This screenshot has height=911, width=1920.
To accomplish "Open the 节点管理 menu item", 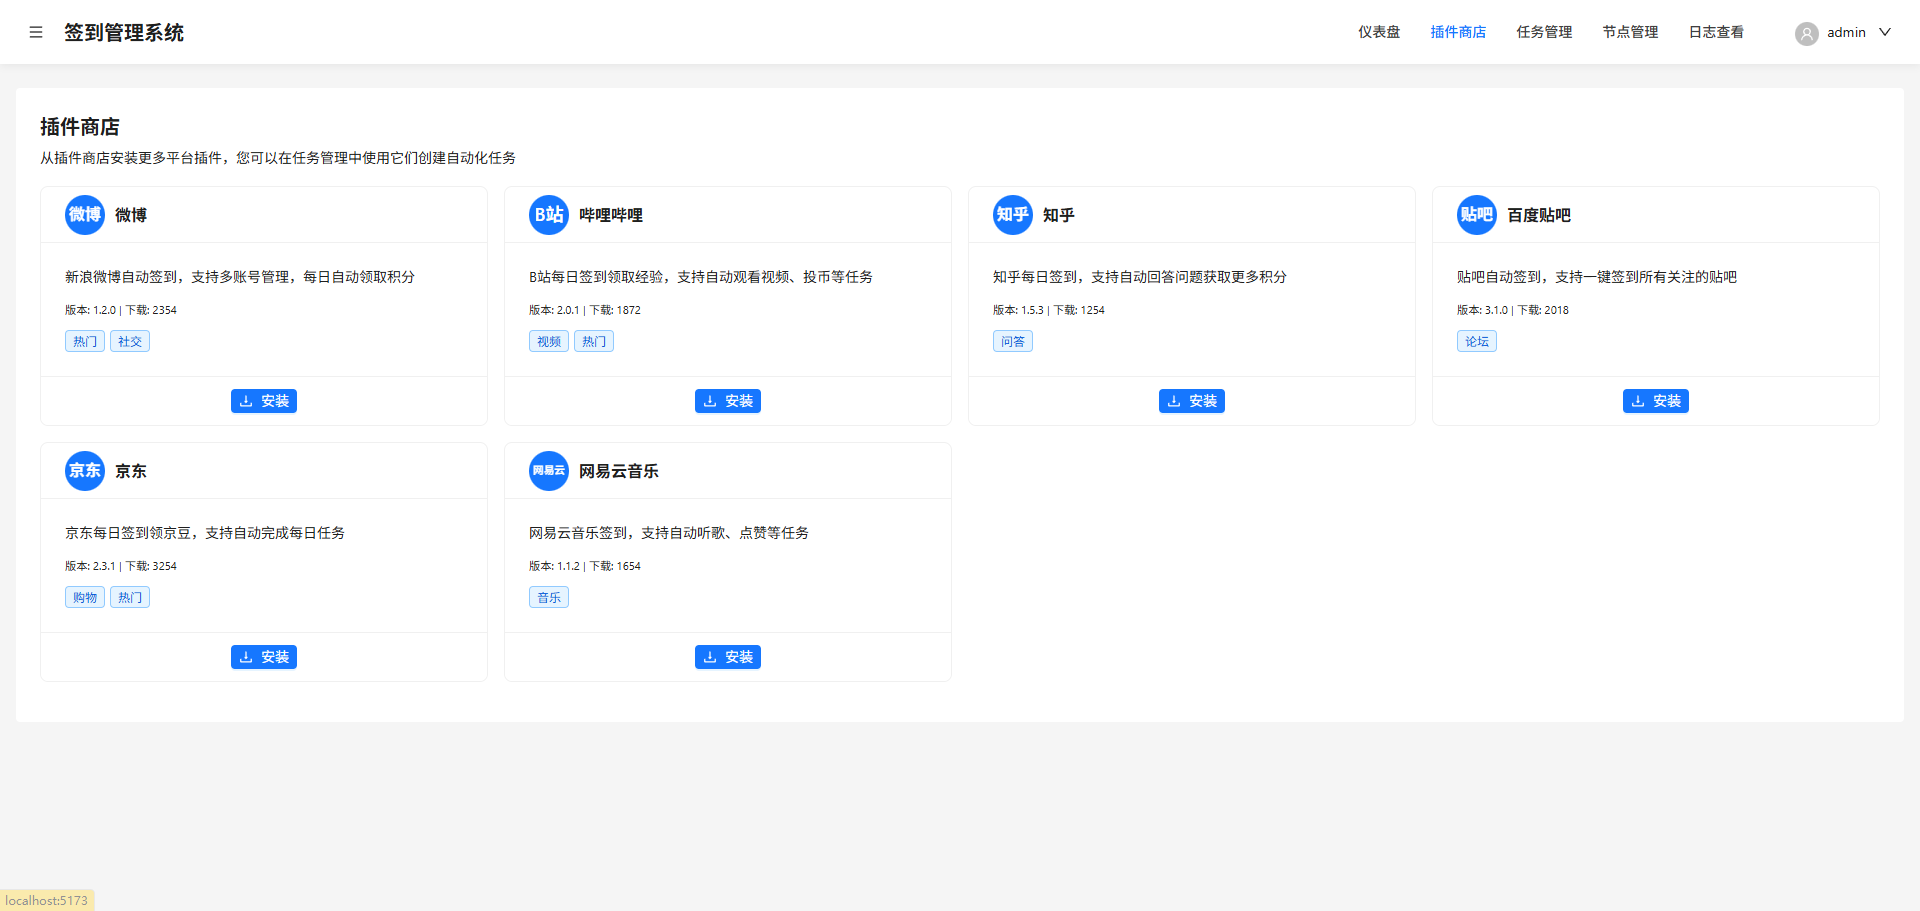I will [1630, 32].
